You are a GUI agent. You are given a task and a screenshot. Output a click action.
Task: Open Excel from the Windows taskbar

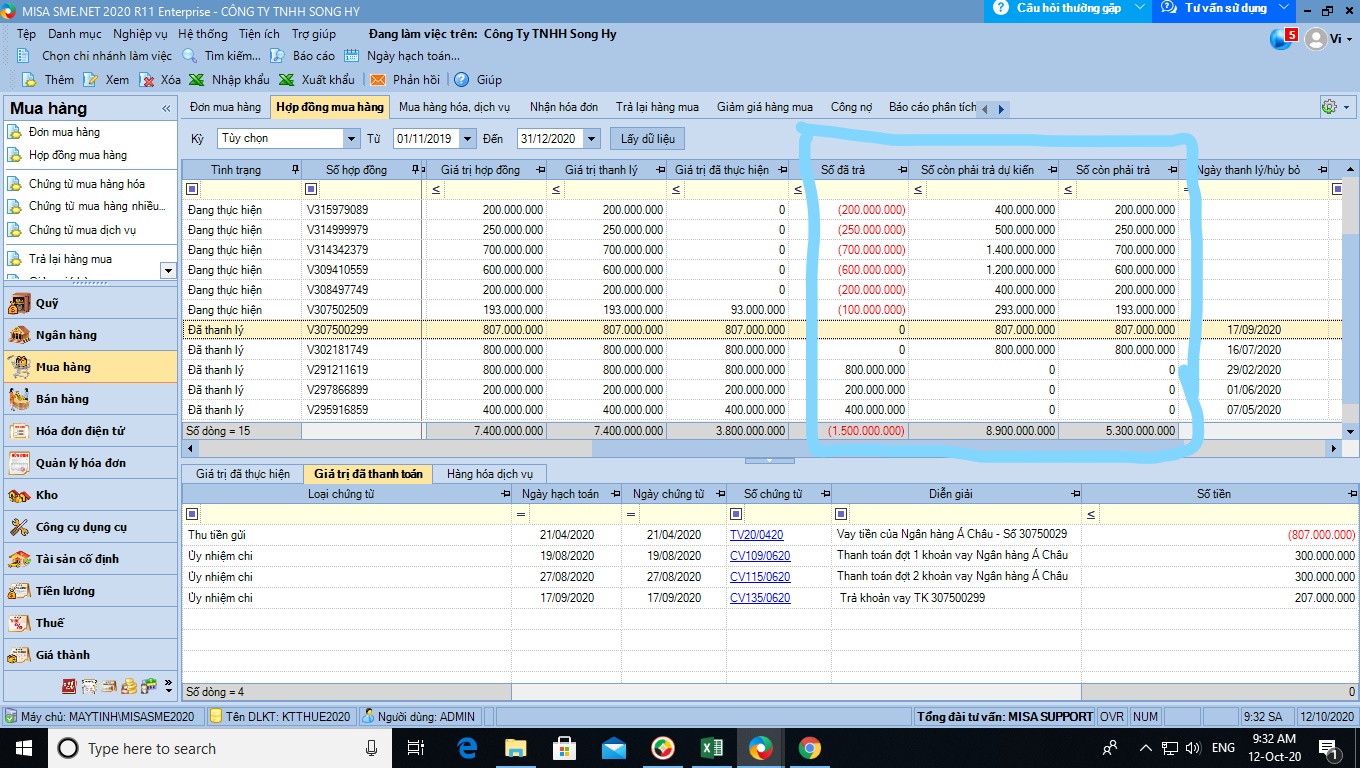[712, 748]
